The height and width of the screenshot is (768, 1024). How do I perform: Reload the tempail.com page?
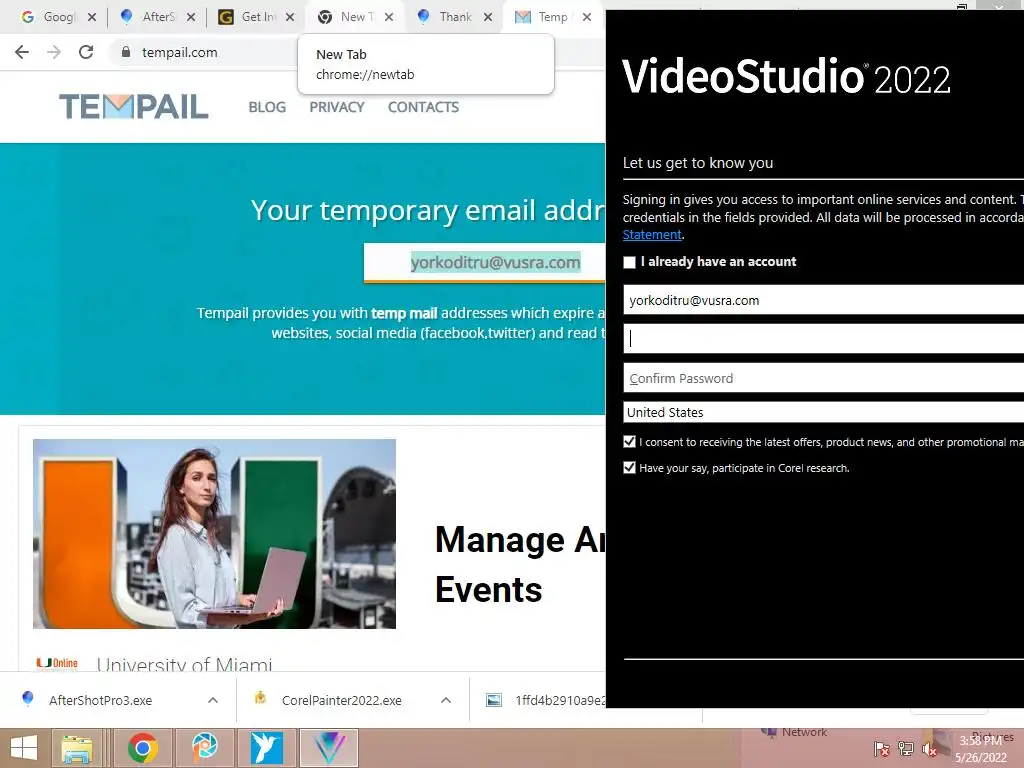coord(86,52)
